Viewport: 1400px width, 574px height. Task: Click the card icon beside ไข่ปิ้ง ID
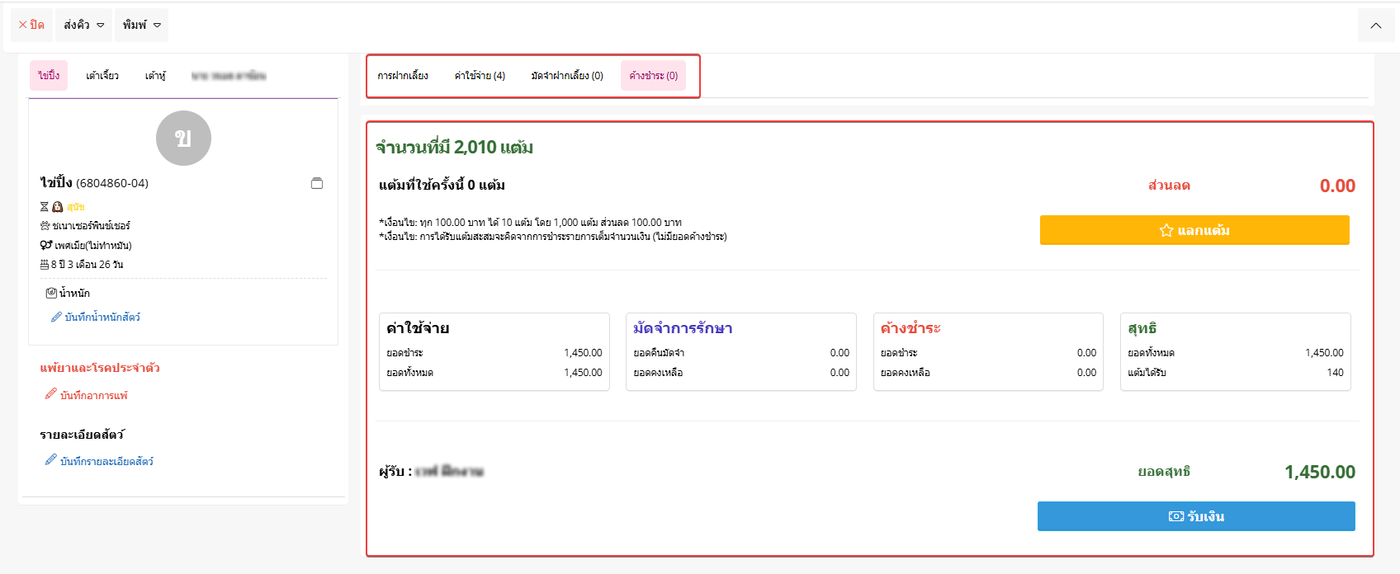tap(317, 183)
